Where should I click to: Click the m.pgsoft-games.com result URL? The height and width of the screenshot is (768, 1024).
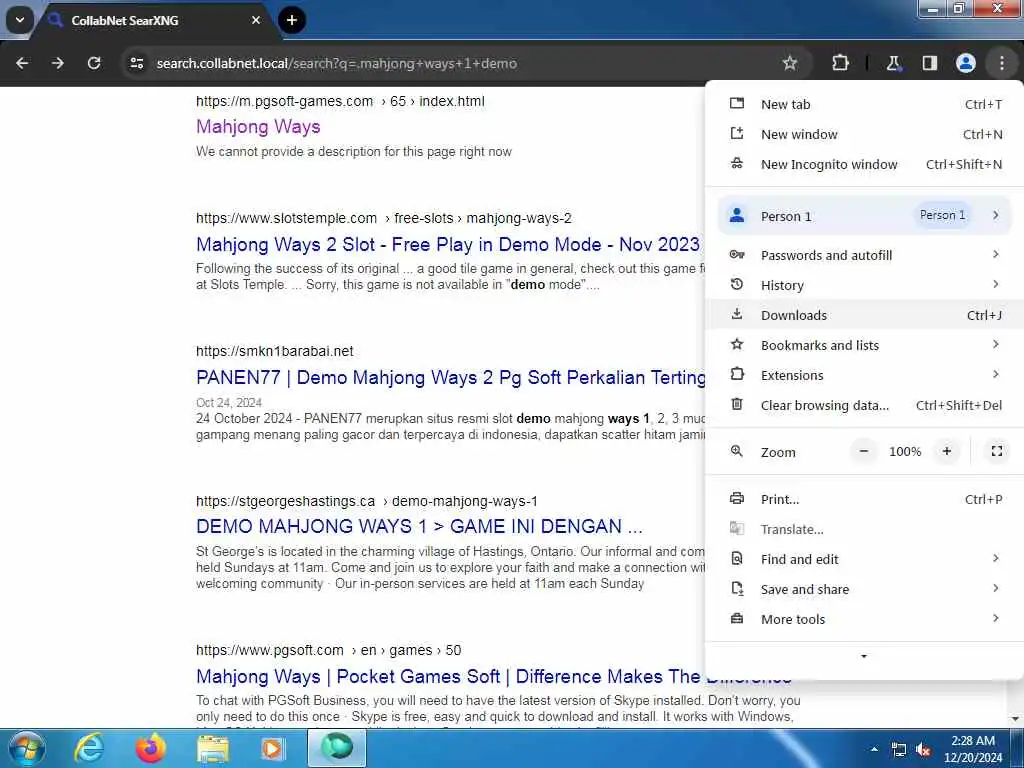click(x=340, y=101)
